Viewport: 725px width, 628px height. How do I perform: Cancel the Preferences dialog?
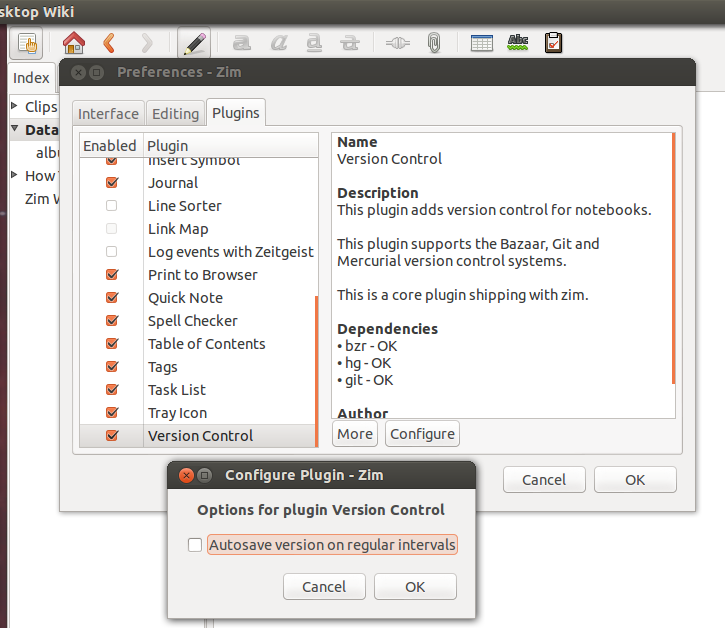click(544, 480)
